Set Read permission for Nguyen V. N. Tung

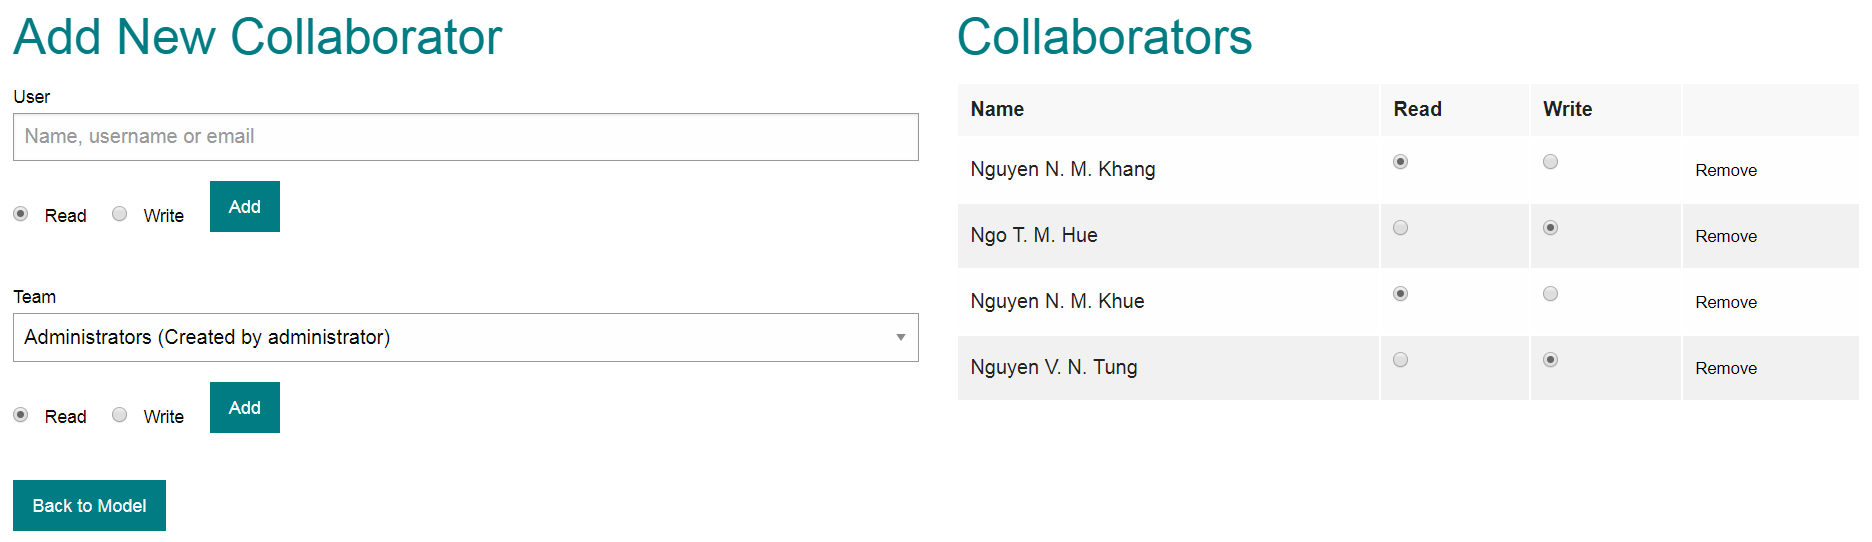[1400, 360]
